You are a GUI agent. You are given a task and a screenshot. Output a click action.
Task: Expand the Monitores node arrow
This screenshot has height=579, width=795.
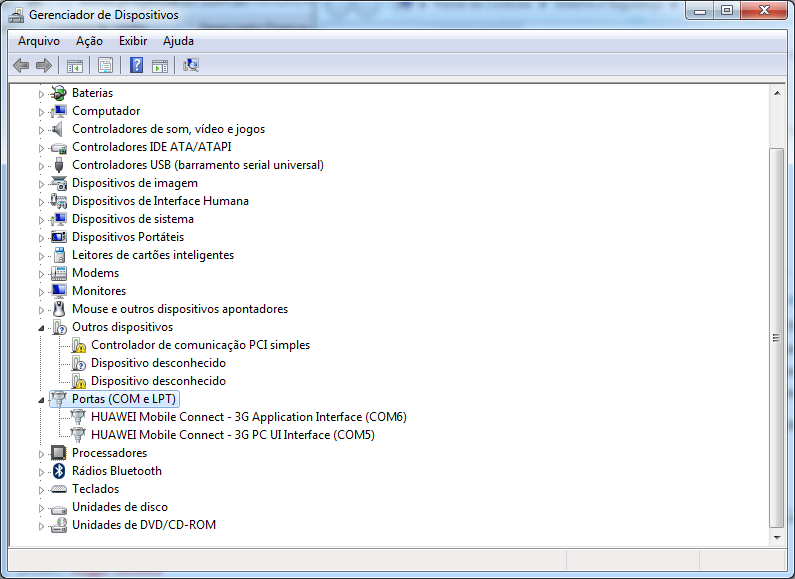pos(41,292)
